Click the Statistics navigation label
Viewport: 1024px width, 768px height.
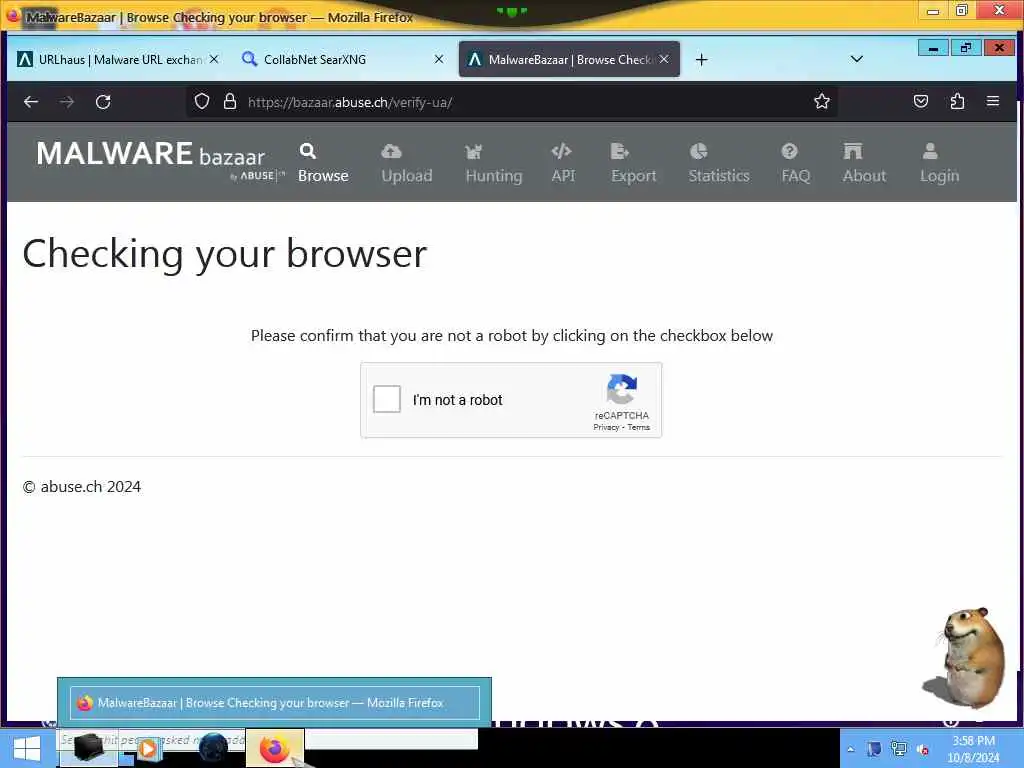(x=719, y=176)
